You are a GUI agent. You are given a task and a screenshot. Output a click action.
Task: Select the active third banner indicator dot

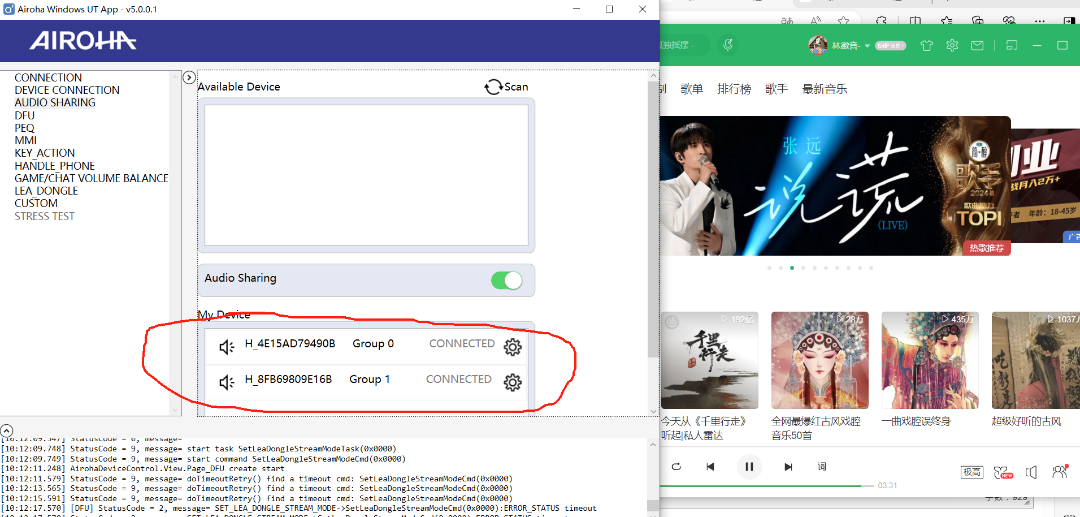792,268
